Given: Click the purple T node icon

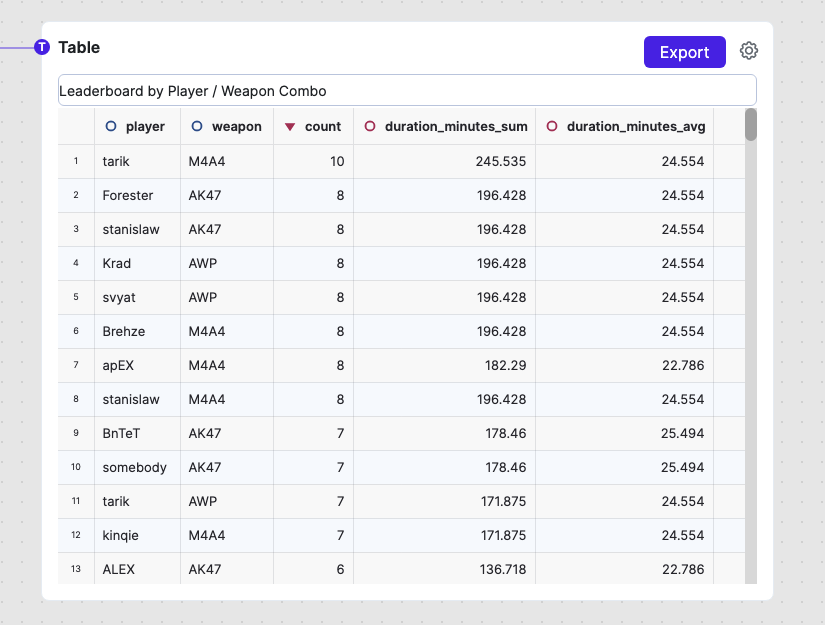Looking at the screenshot, I should pos(42,47).
